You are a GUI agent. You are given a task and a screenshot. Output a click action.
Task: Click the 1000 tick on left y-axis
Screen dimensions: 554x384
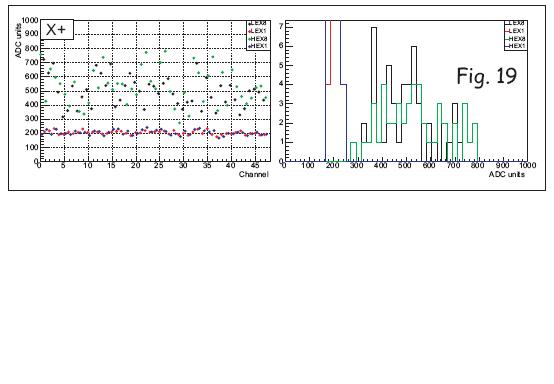pos(30,20)
